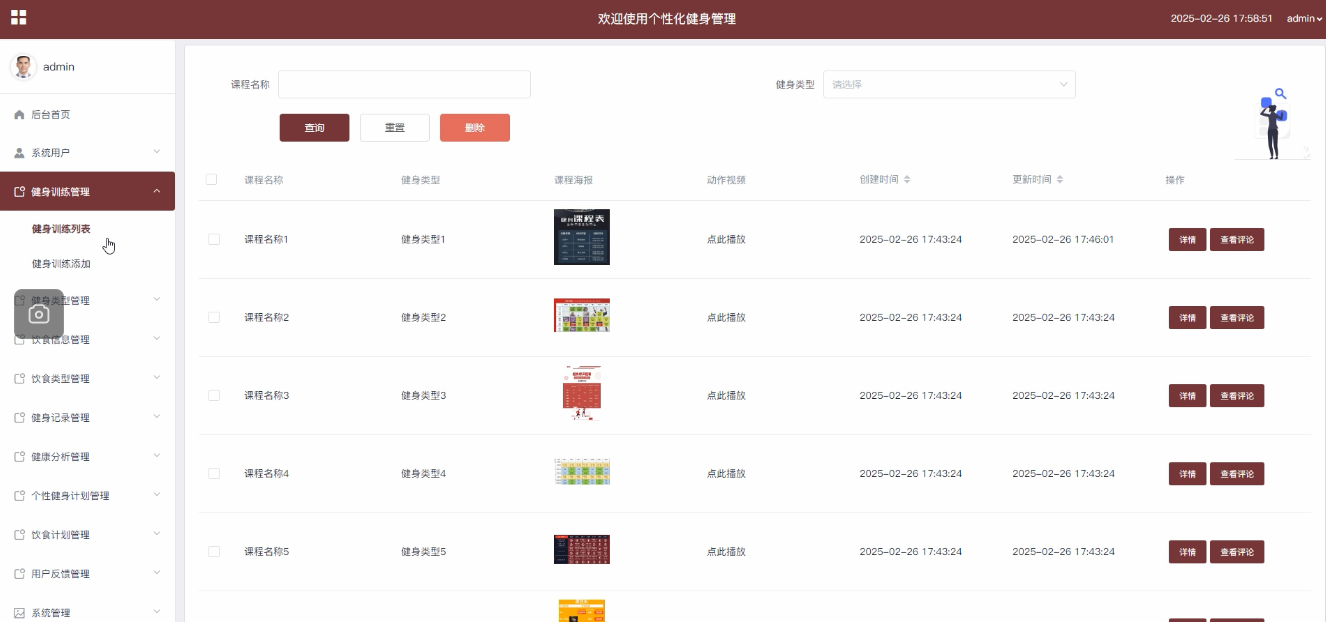
Task: Click the icon beside 健身训练管理
Action: [x=19, y=192]
